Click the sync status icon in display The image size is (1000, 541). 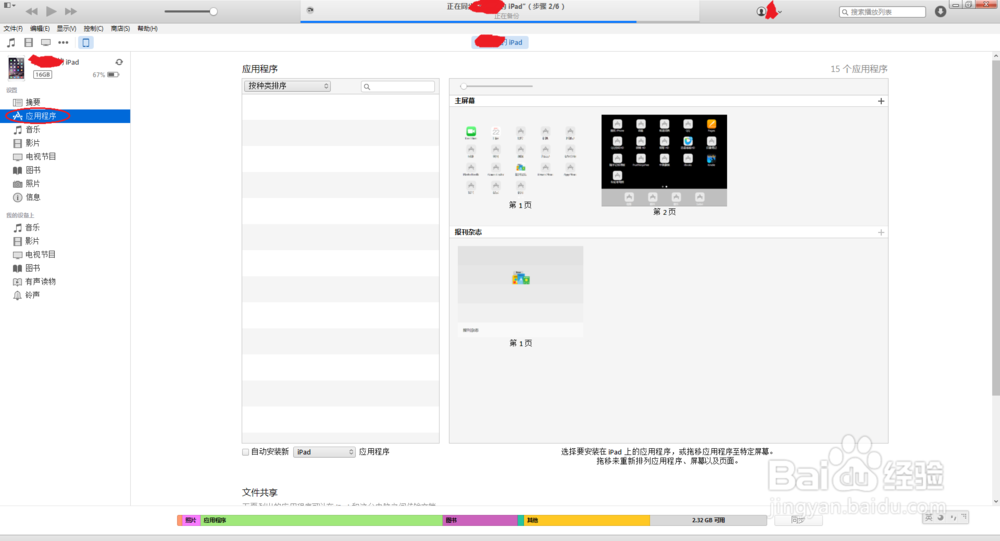310,10
